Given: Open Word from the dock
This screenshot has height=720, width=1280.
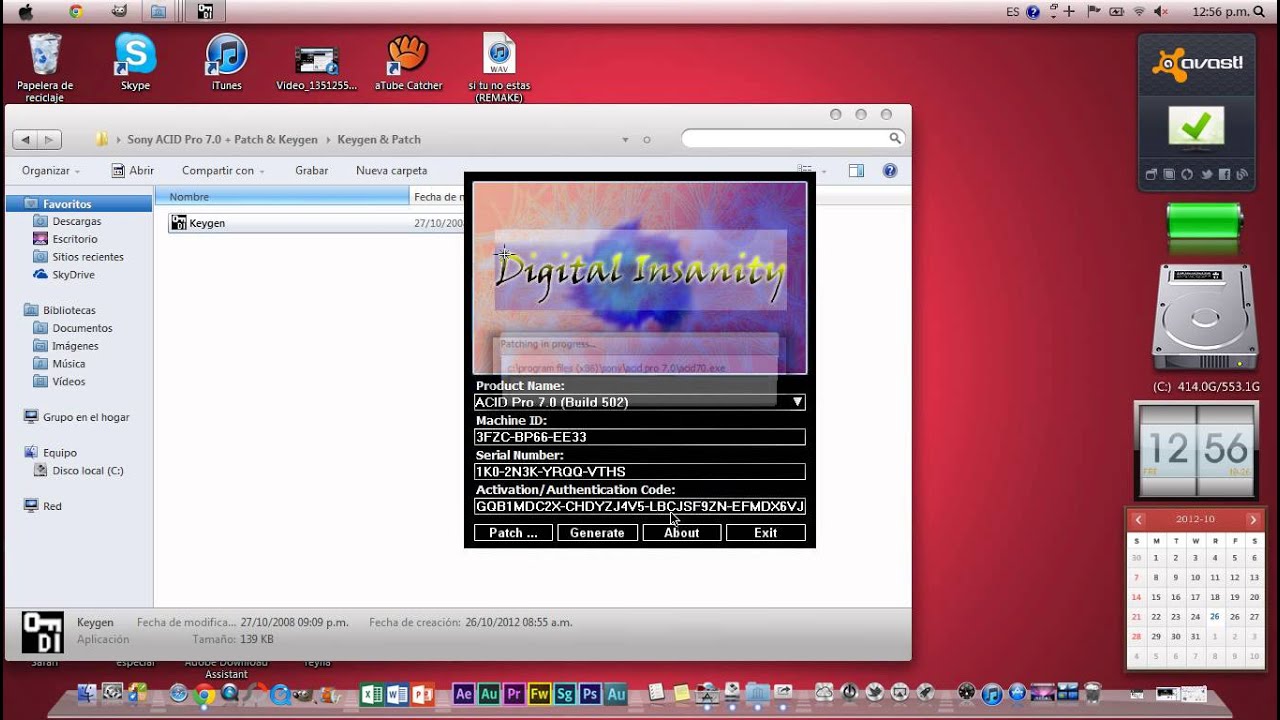Looking at the screenshot, I should click(397, 693).
